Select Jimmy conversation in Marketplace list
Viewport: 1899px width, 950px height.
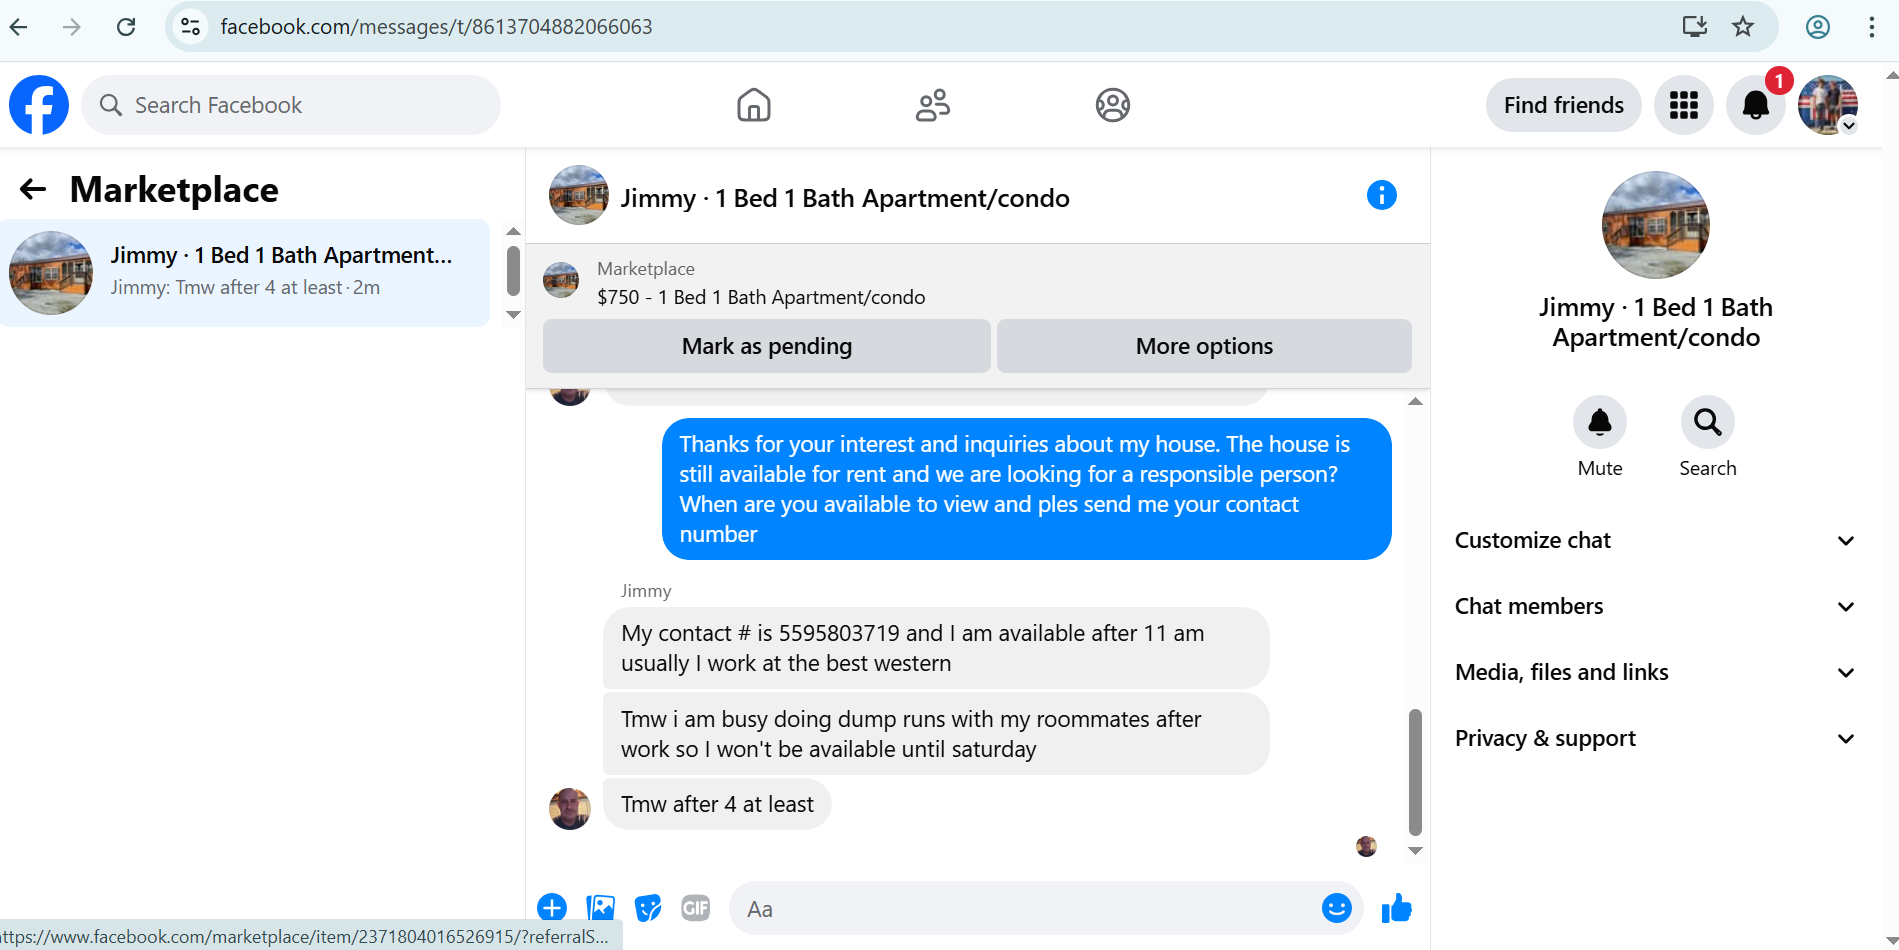click(245, 272)
